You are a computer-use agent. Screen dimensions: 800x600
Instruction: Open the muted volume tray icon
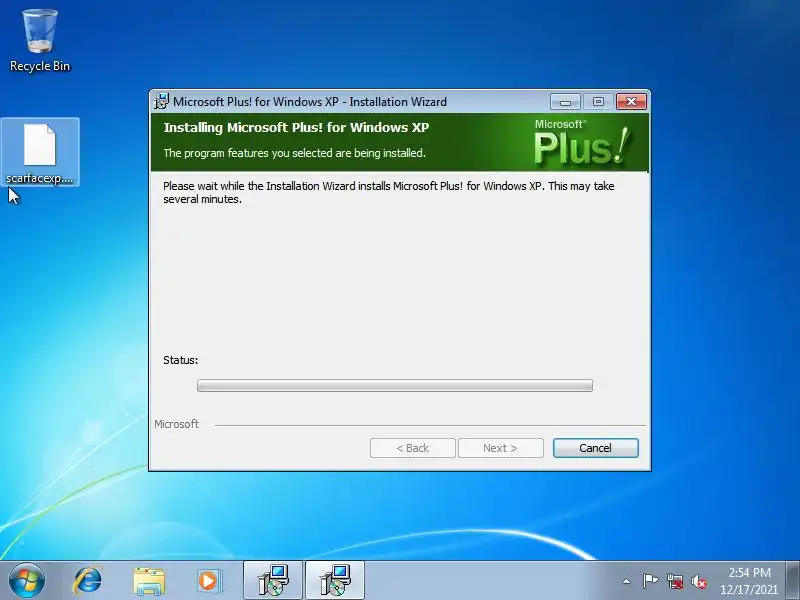click(x=698, y=581)
